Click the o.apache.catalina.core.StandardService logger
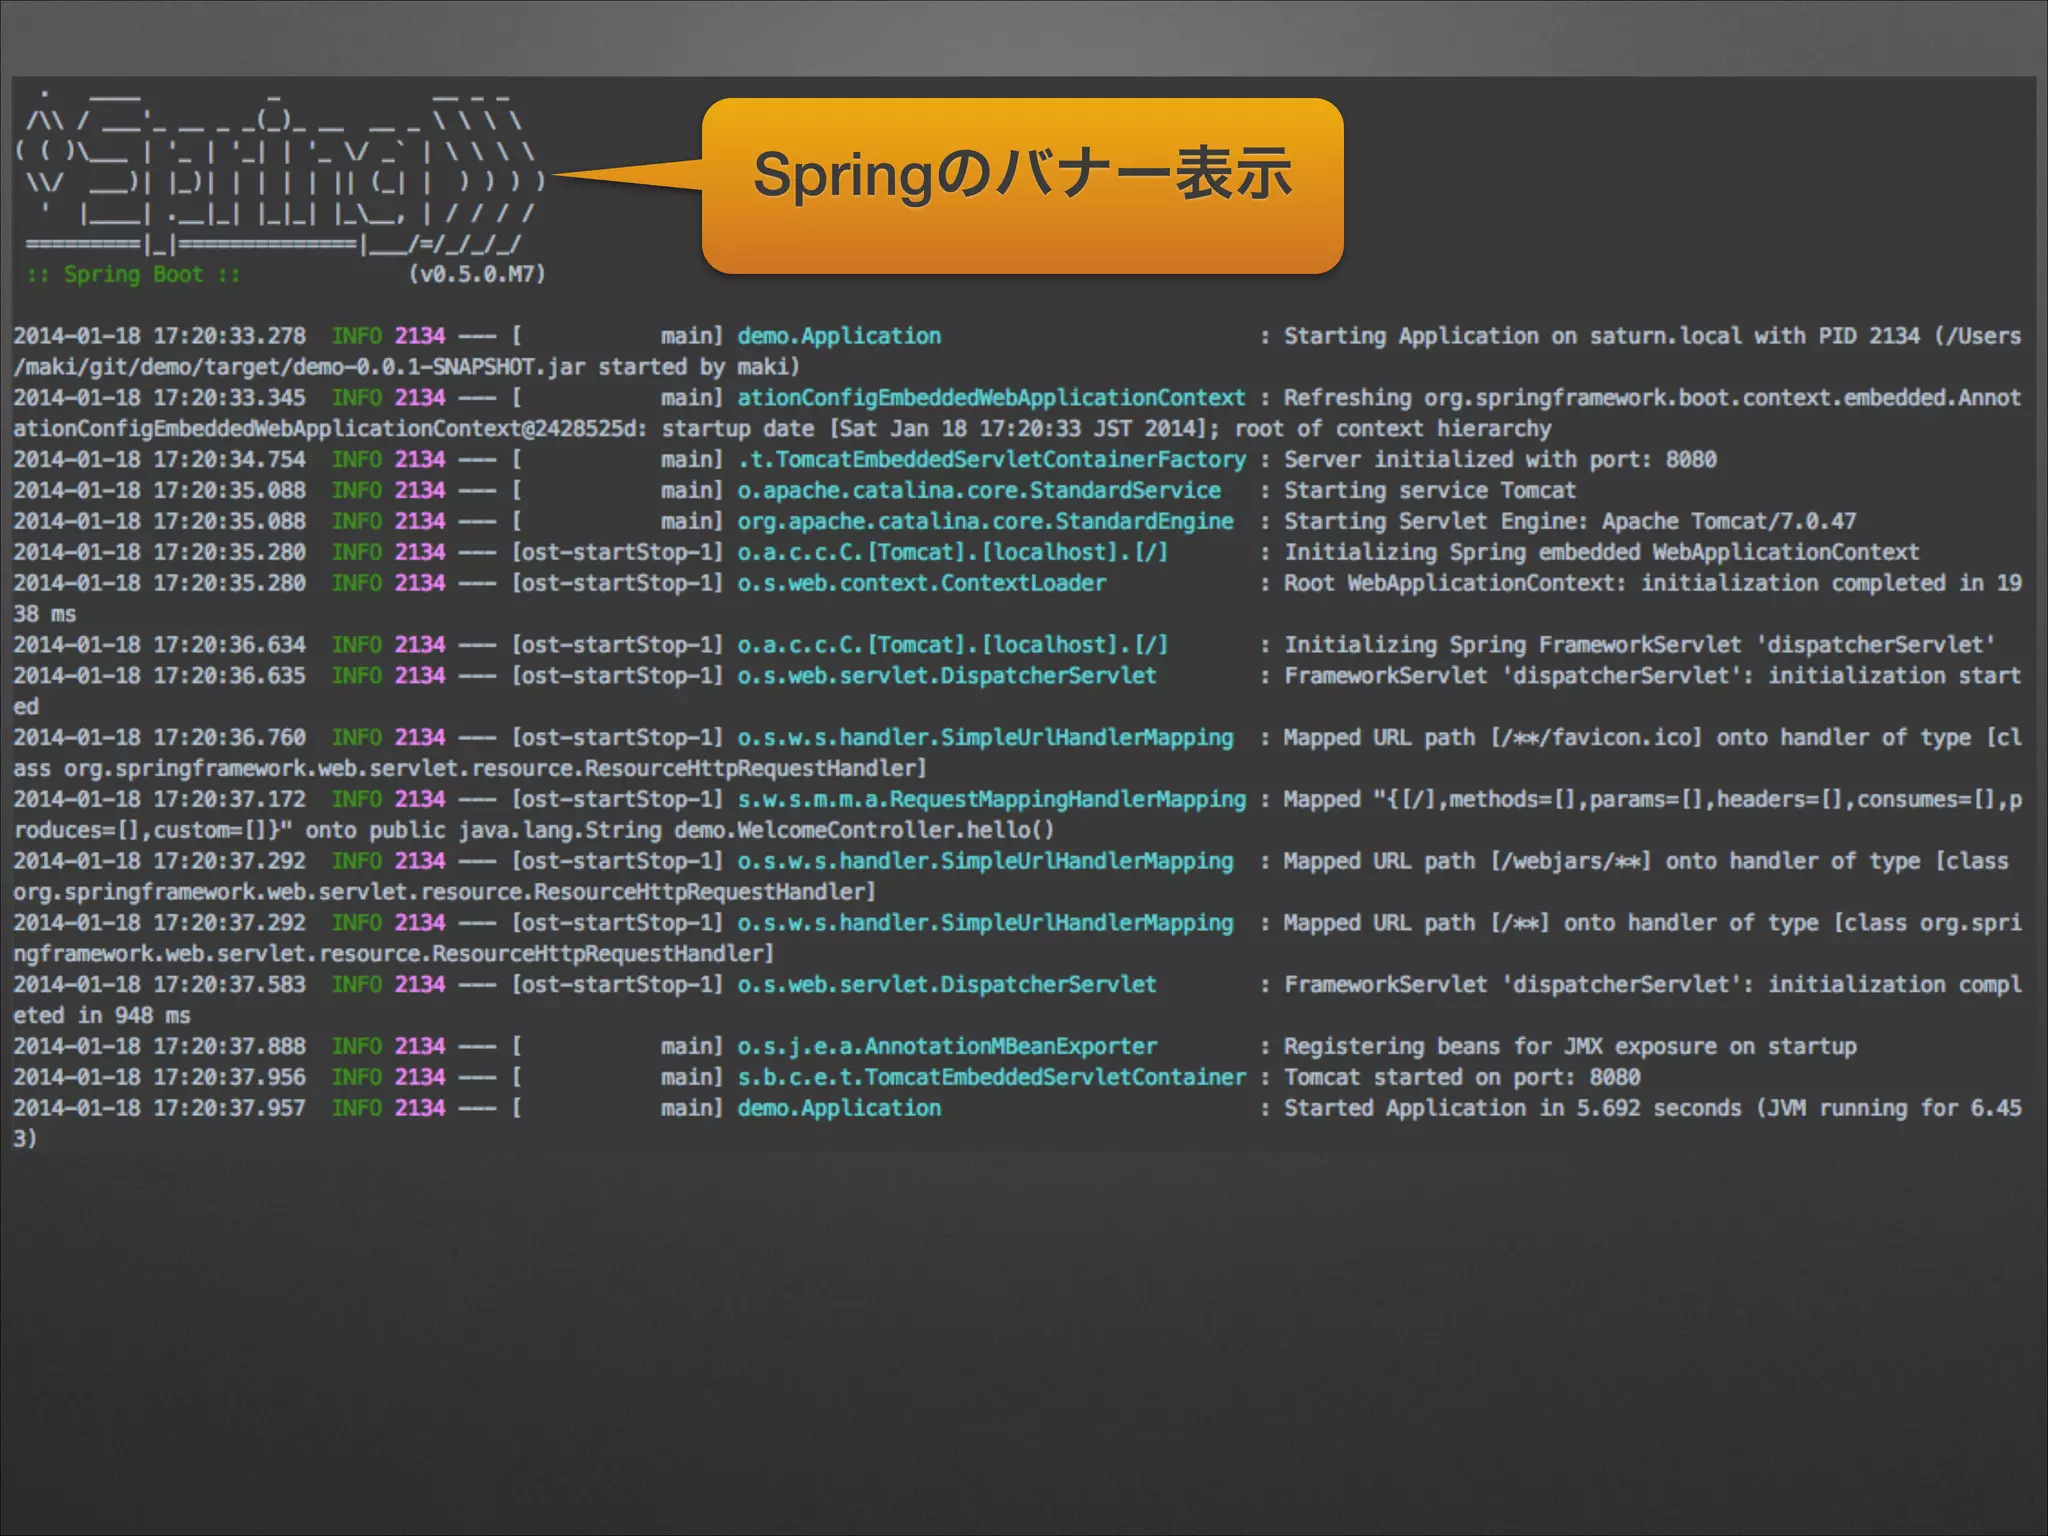2048x1536 pixels. point(979,491)
